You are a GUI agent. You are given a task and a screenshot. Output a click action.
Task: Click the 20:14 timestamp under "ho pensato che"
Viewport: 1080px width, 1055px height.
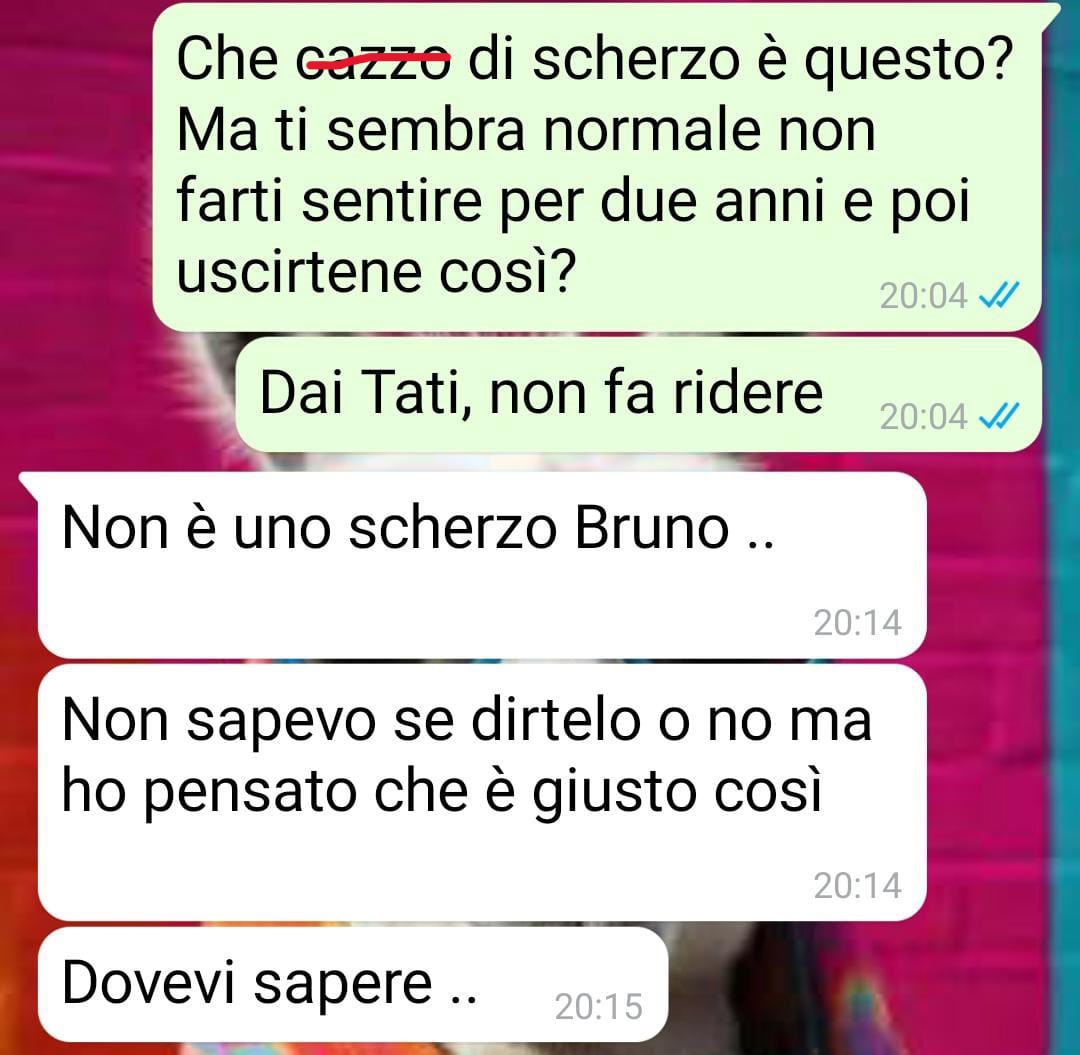click(x=858, y=886)
